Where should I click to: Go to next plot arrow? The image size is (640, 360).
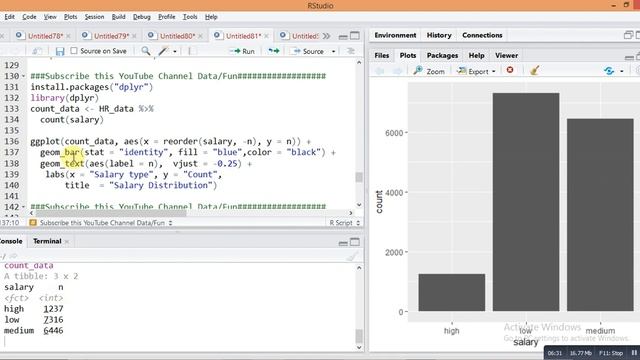tap(397, 71)
